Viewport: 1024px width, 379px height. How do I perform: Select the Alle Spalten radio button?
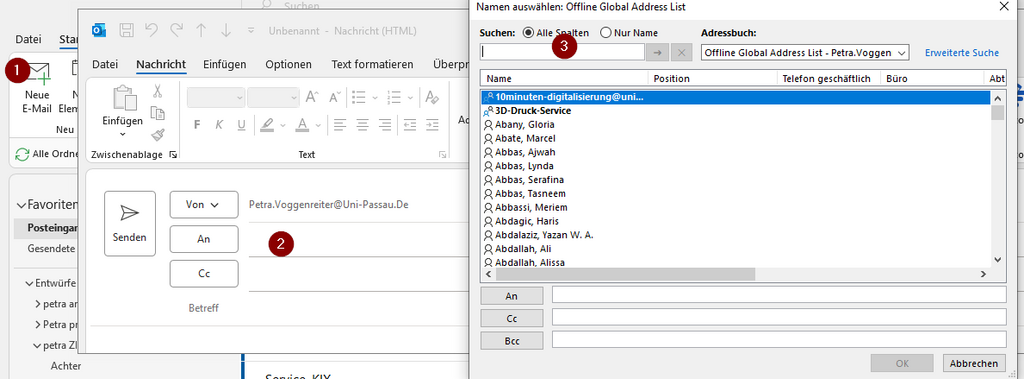coord(528,33)
